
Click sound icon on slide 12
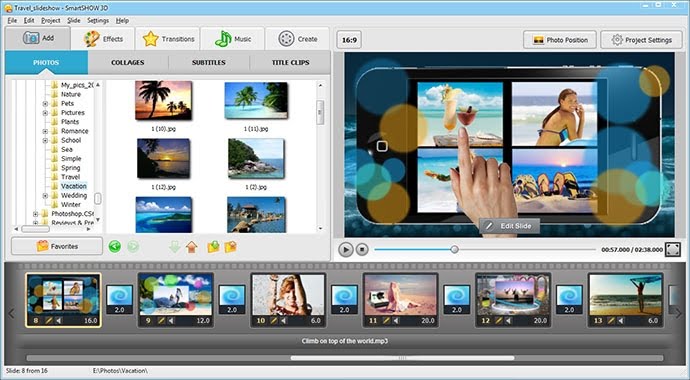(508, 321)
